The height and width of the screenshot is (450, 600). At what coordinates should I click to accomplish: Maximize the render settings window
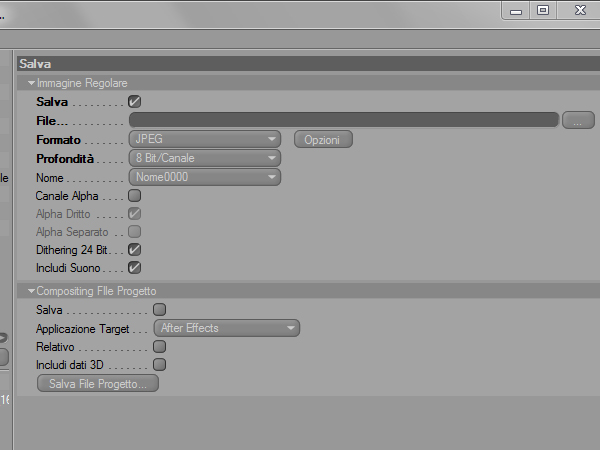click(543, 10)
